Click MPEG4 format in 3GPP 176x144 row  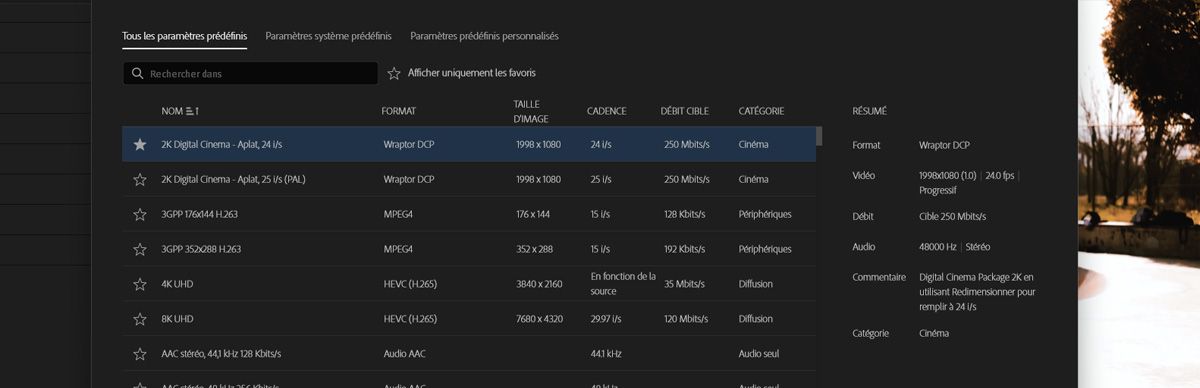398,214
